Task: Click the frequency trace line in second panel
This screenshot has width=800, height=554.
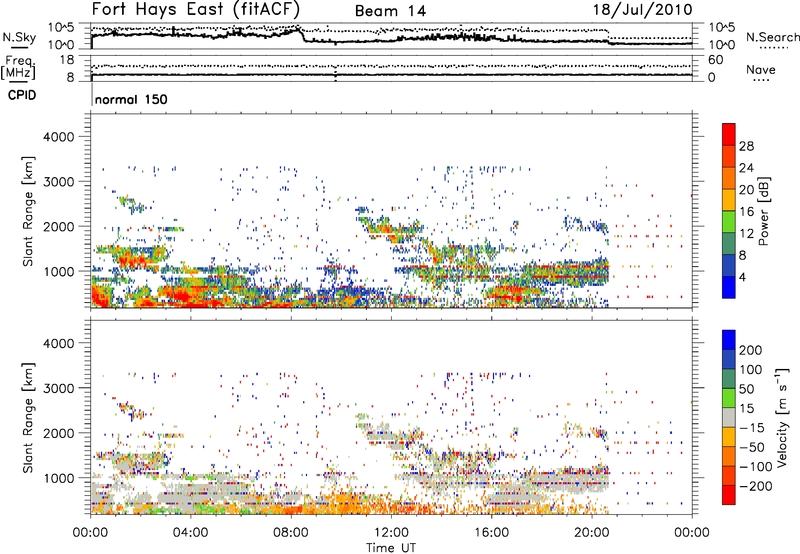Action: point(391,75)
